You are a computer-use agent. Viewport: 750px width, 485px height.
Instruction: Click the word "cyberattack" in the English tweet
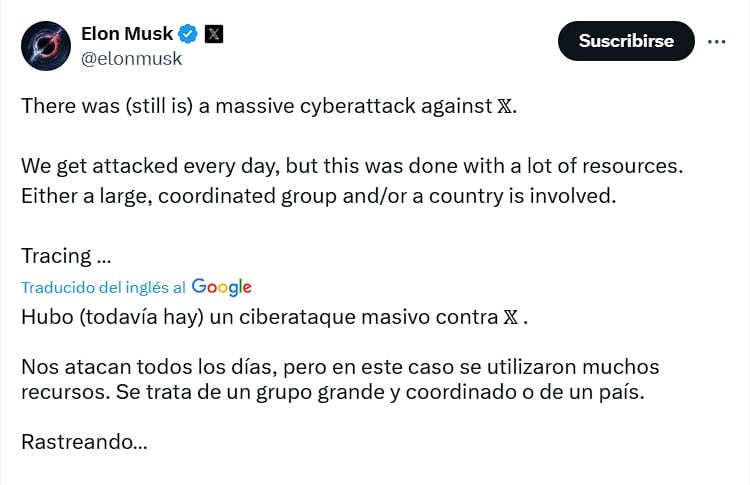click(x=372, y=106)
